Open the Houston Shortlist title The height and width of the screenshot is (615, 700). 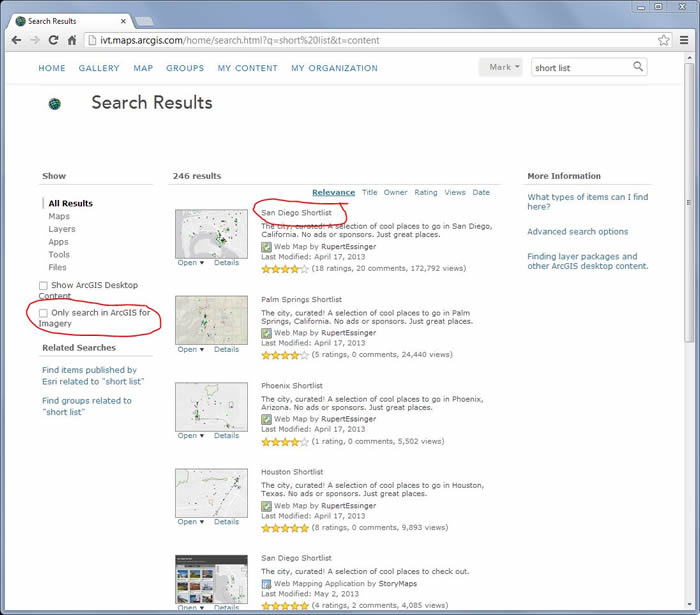click(292, 472)
